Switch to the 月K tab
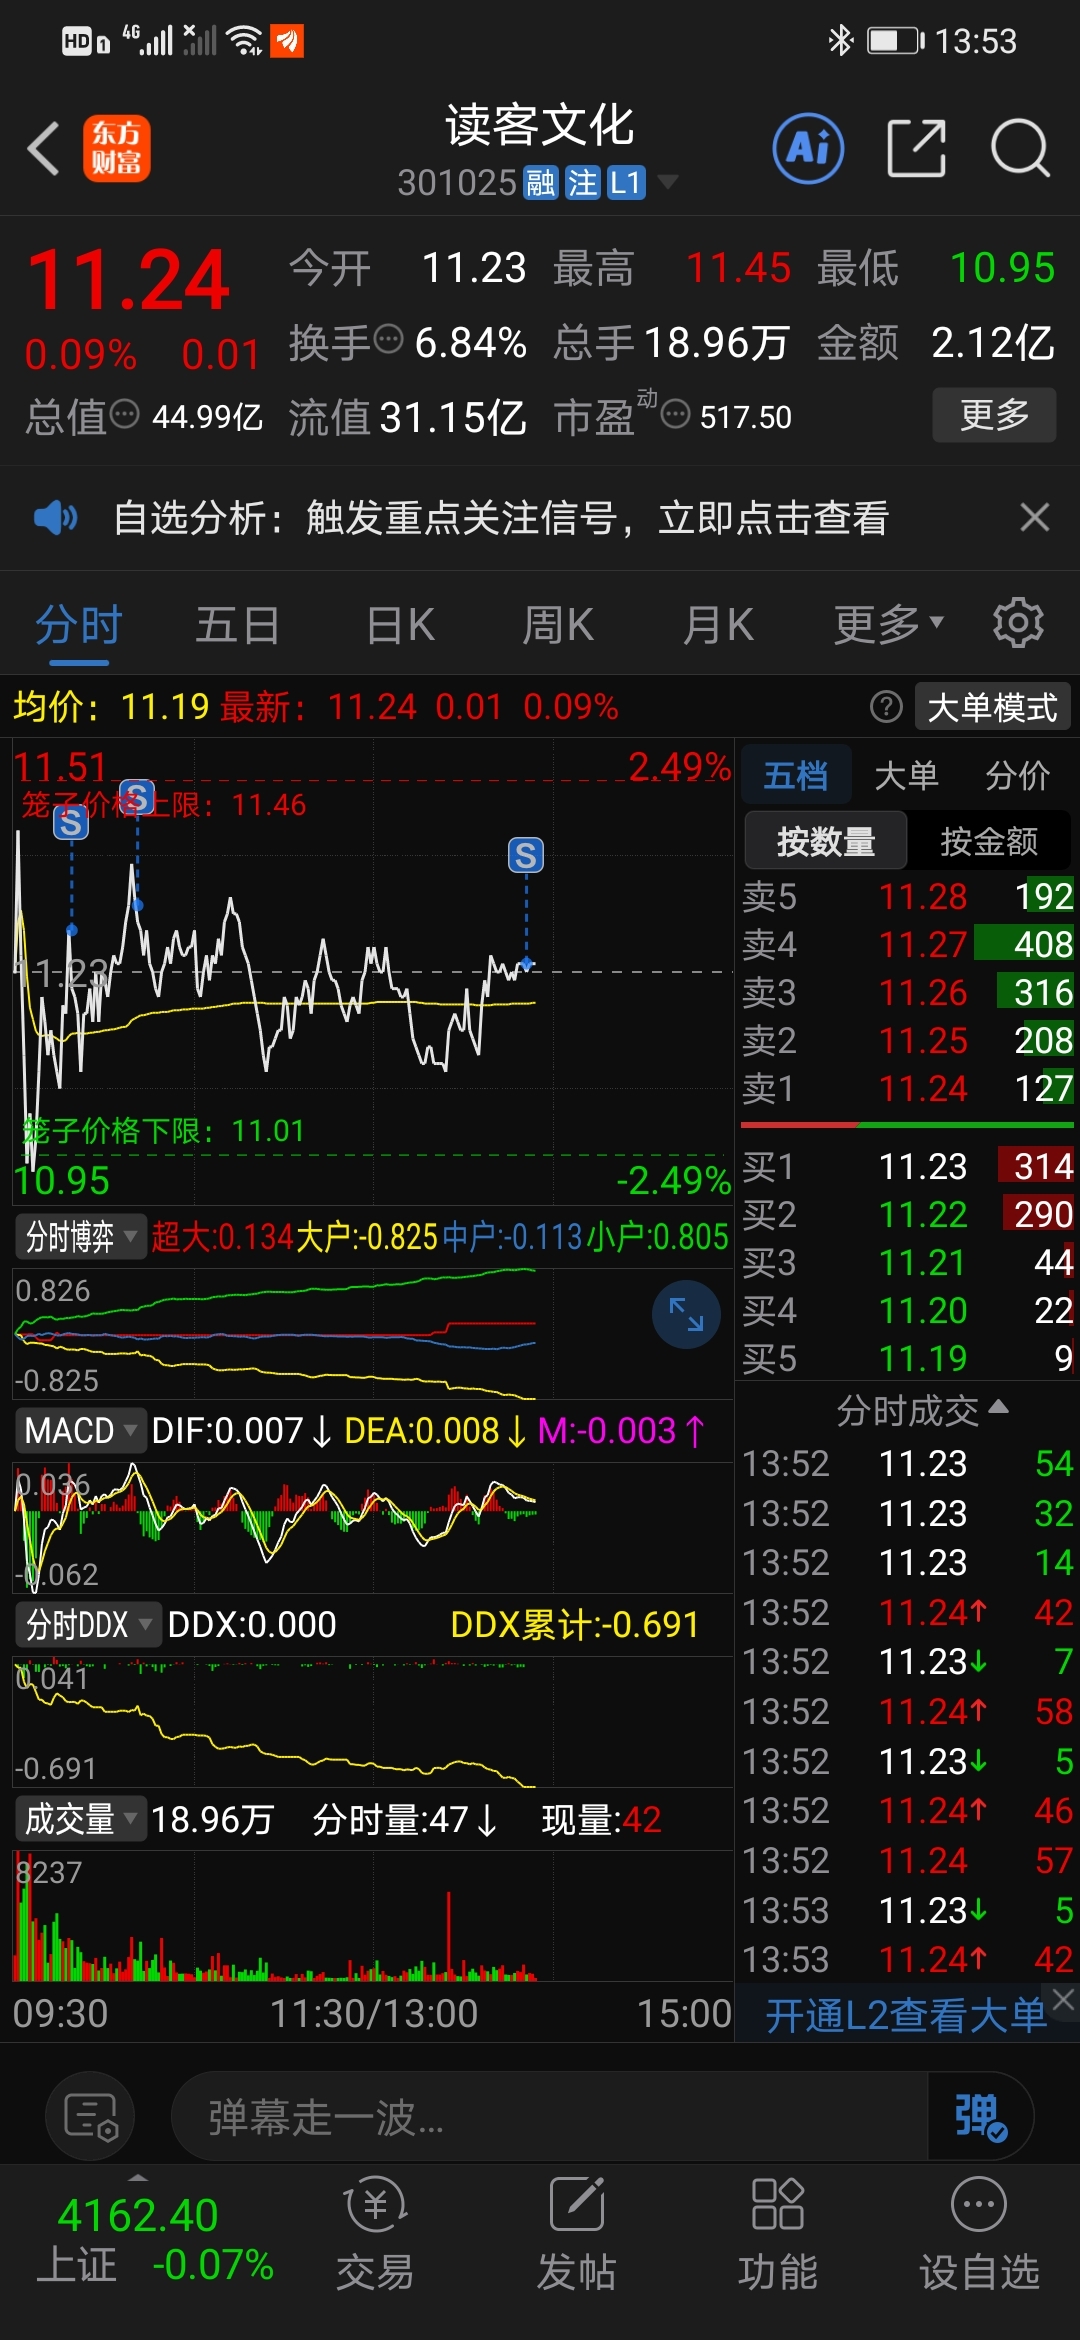Viewport: 1080px width, 2340px height. point(718,626)
